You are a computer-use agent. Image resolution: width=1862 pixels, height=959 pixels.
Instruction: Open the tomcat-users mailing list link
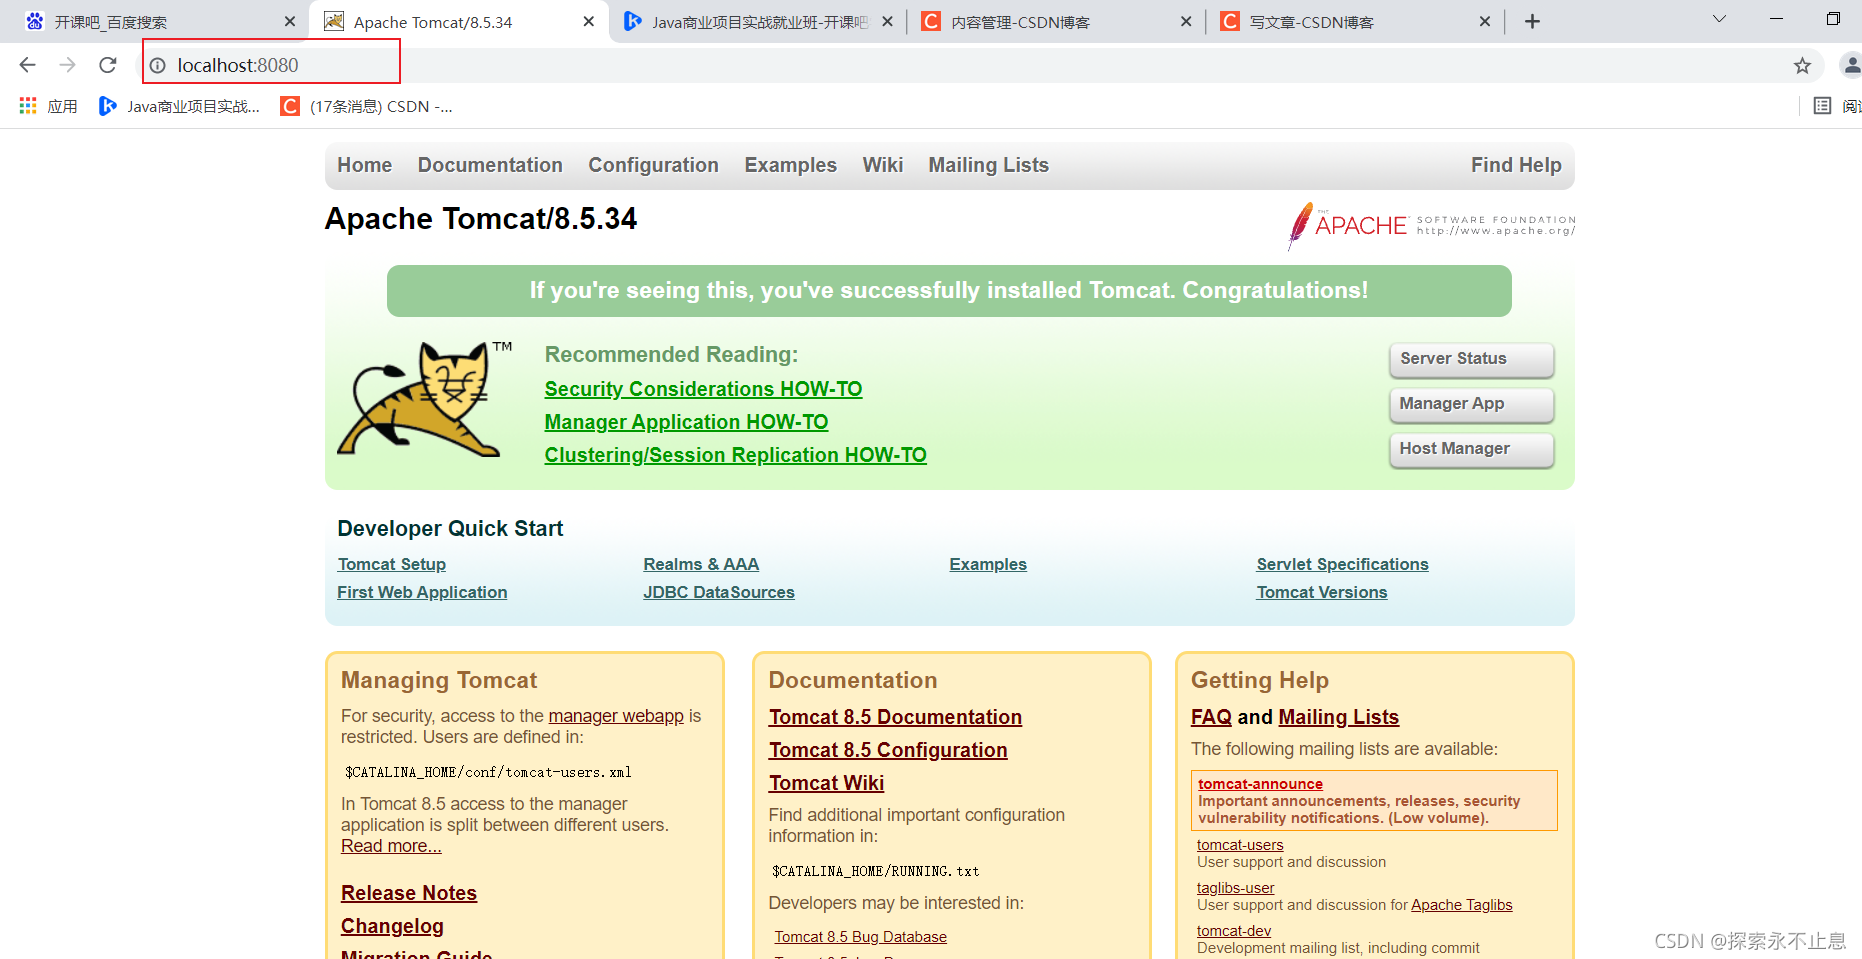1240,845
